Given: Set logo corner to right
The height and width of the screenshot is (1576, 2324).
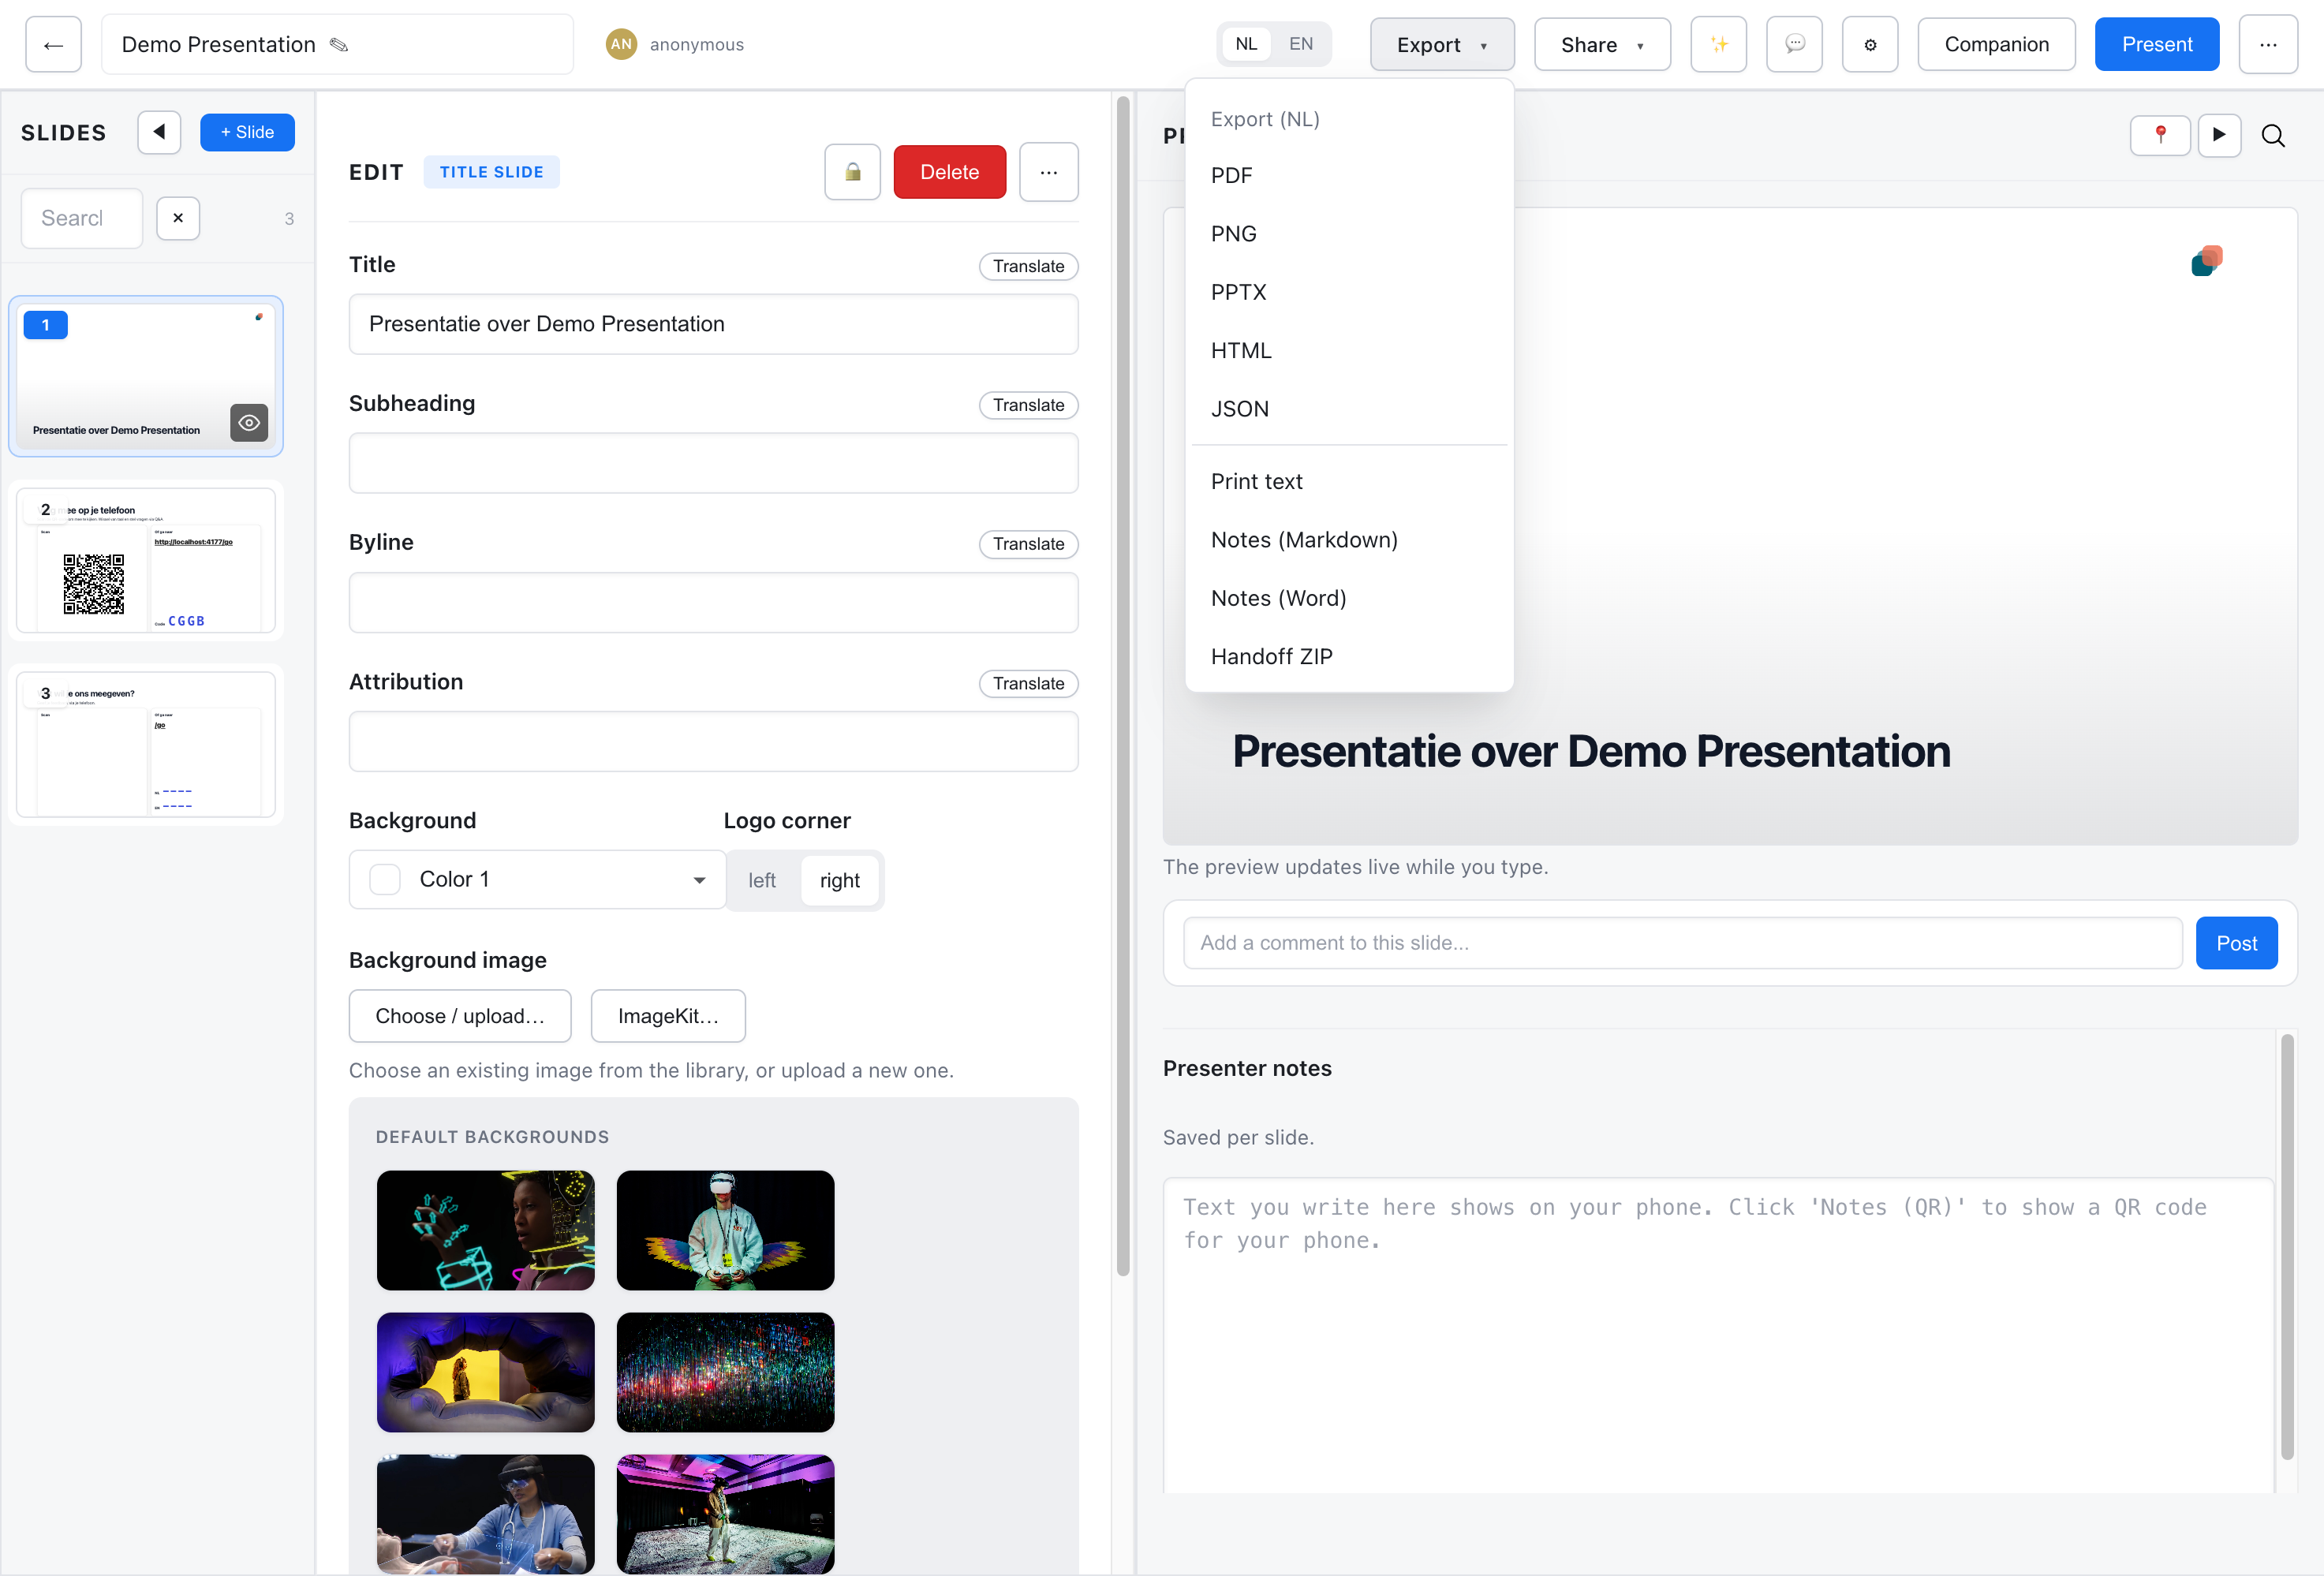Looking at the screenshot, I should point(839,880).
